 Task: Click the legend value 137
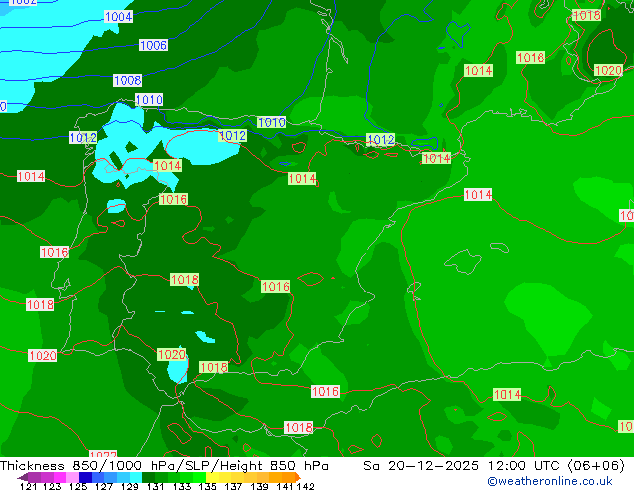233,486
